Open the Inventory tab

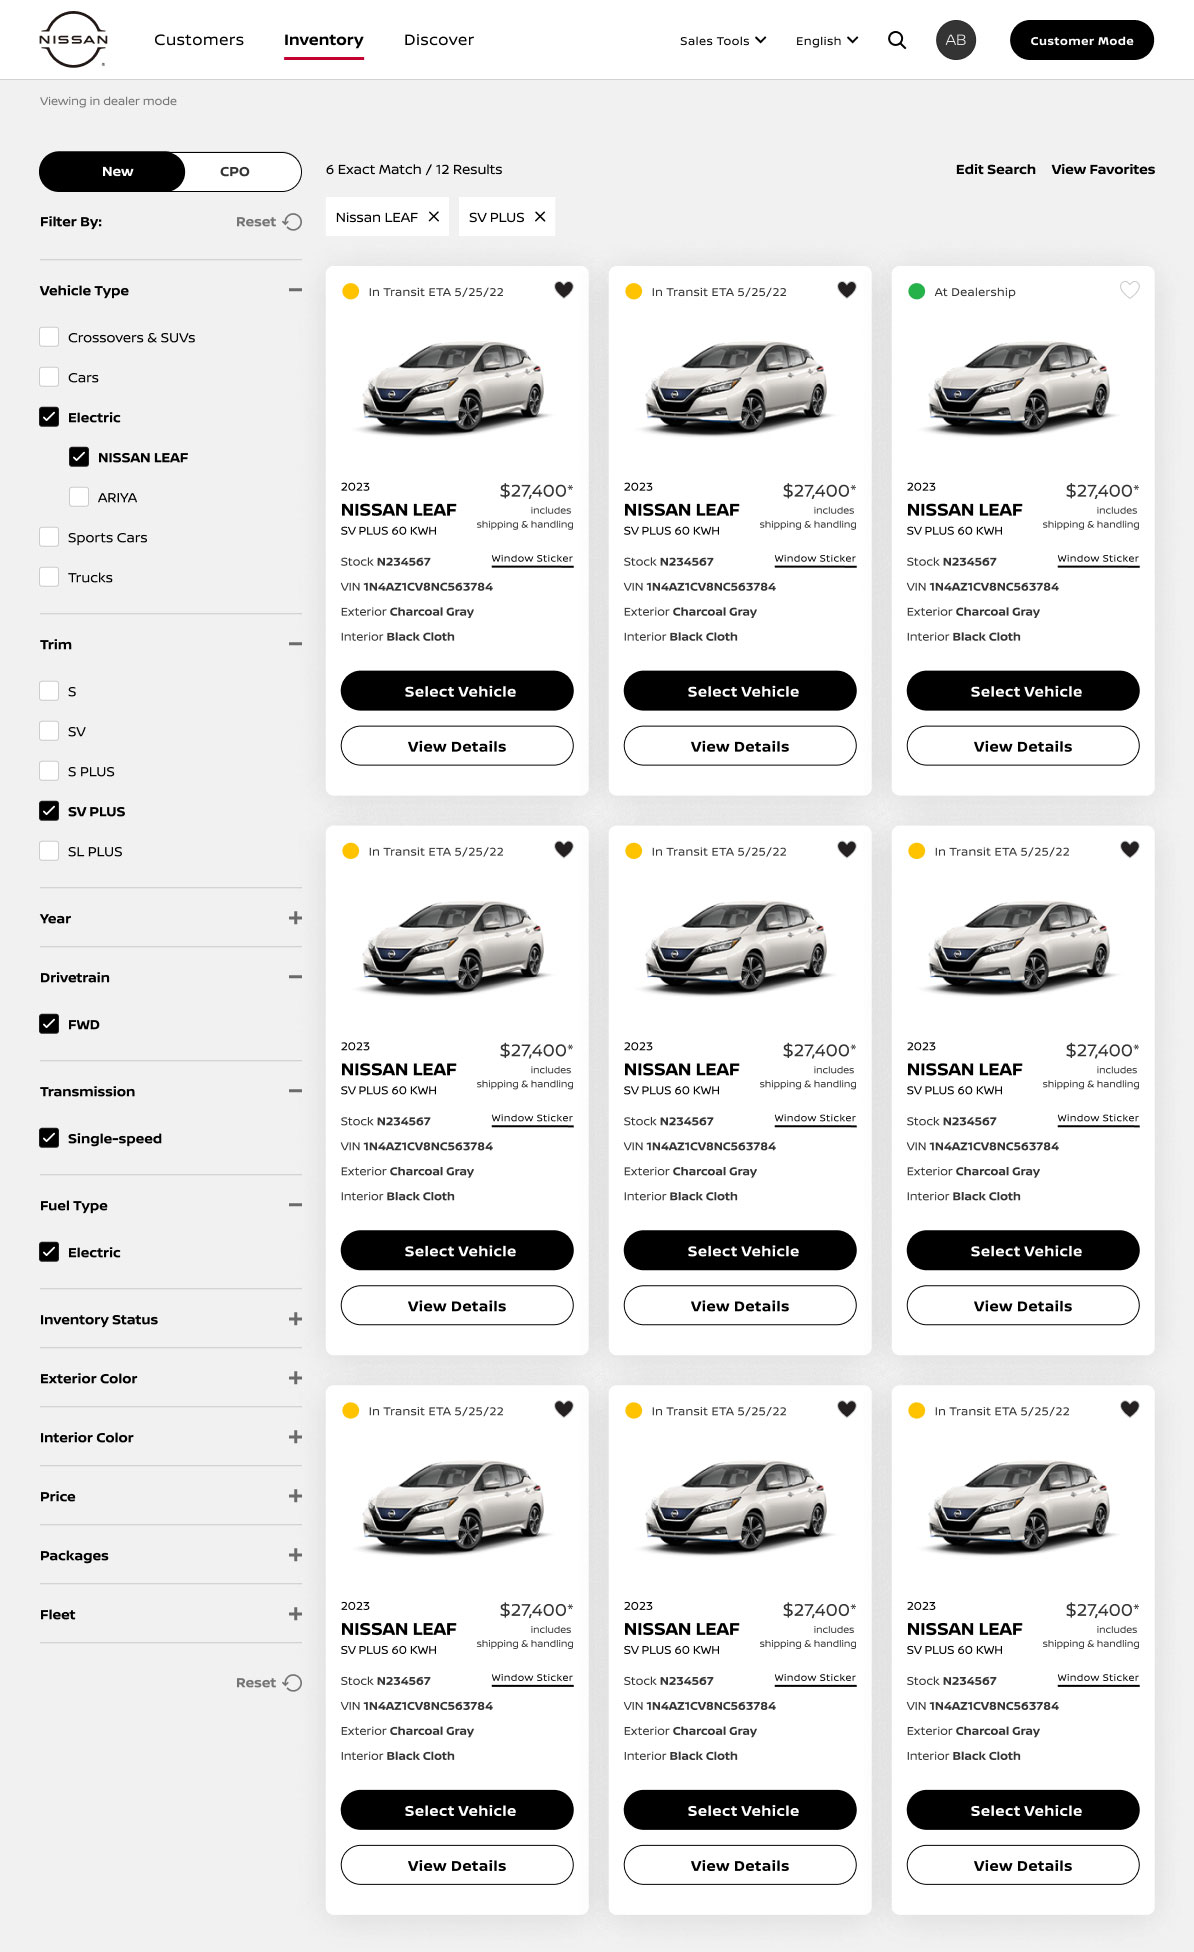coord(323,40)
